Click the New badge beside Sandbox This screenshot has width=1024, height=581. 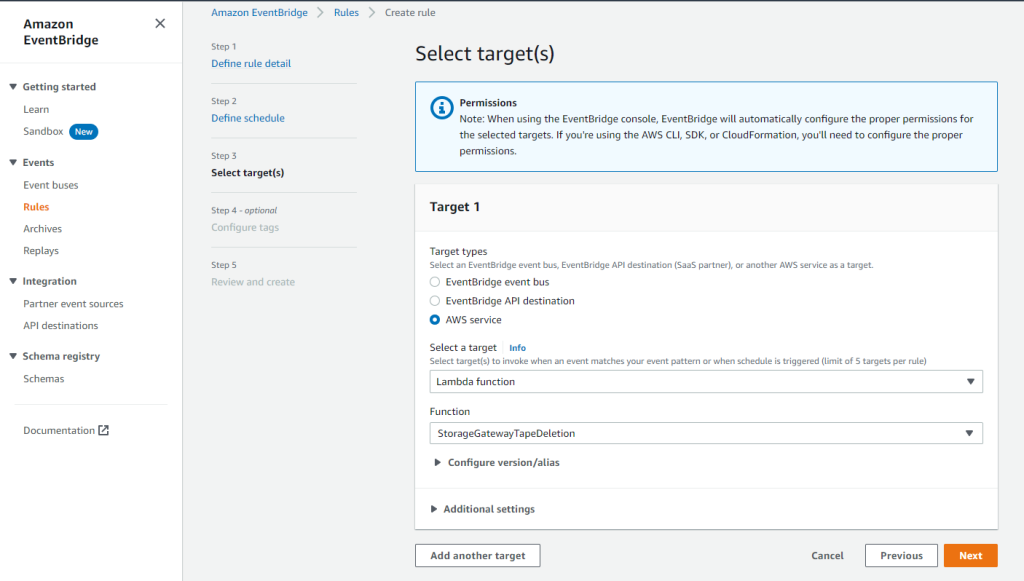pyautogui.click(x=84, y=131)
